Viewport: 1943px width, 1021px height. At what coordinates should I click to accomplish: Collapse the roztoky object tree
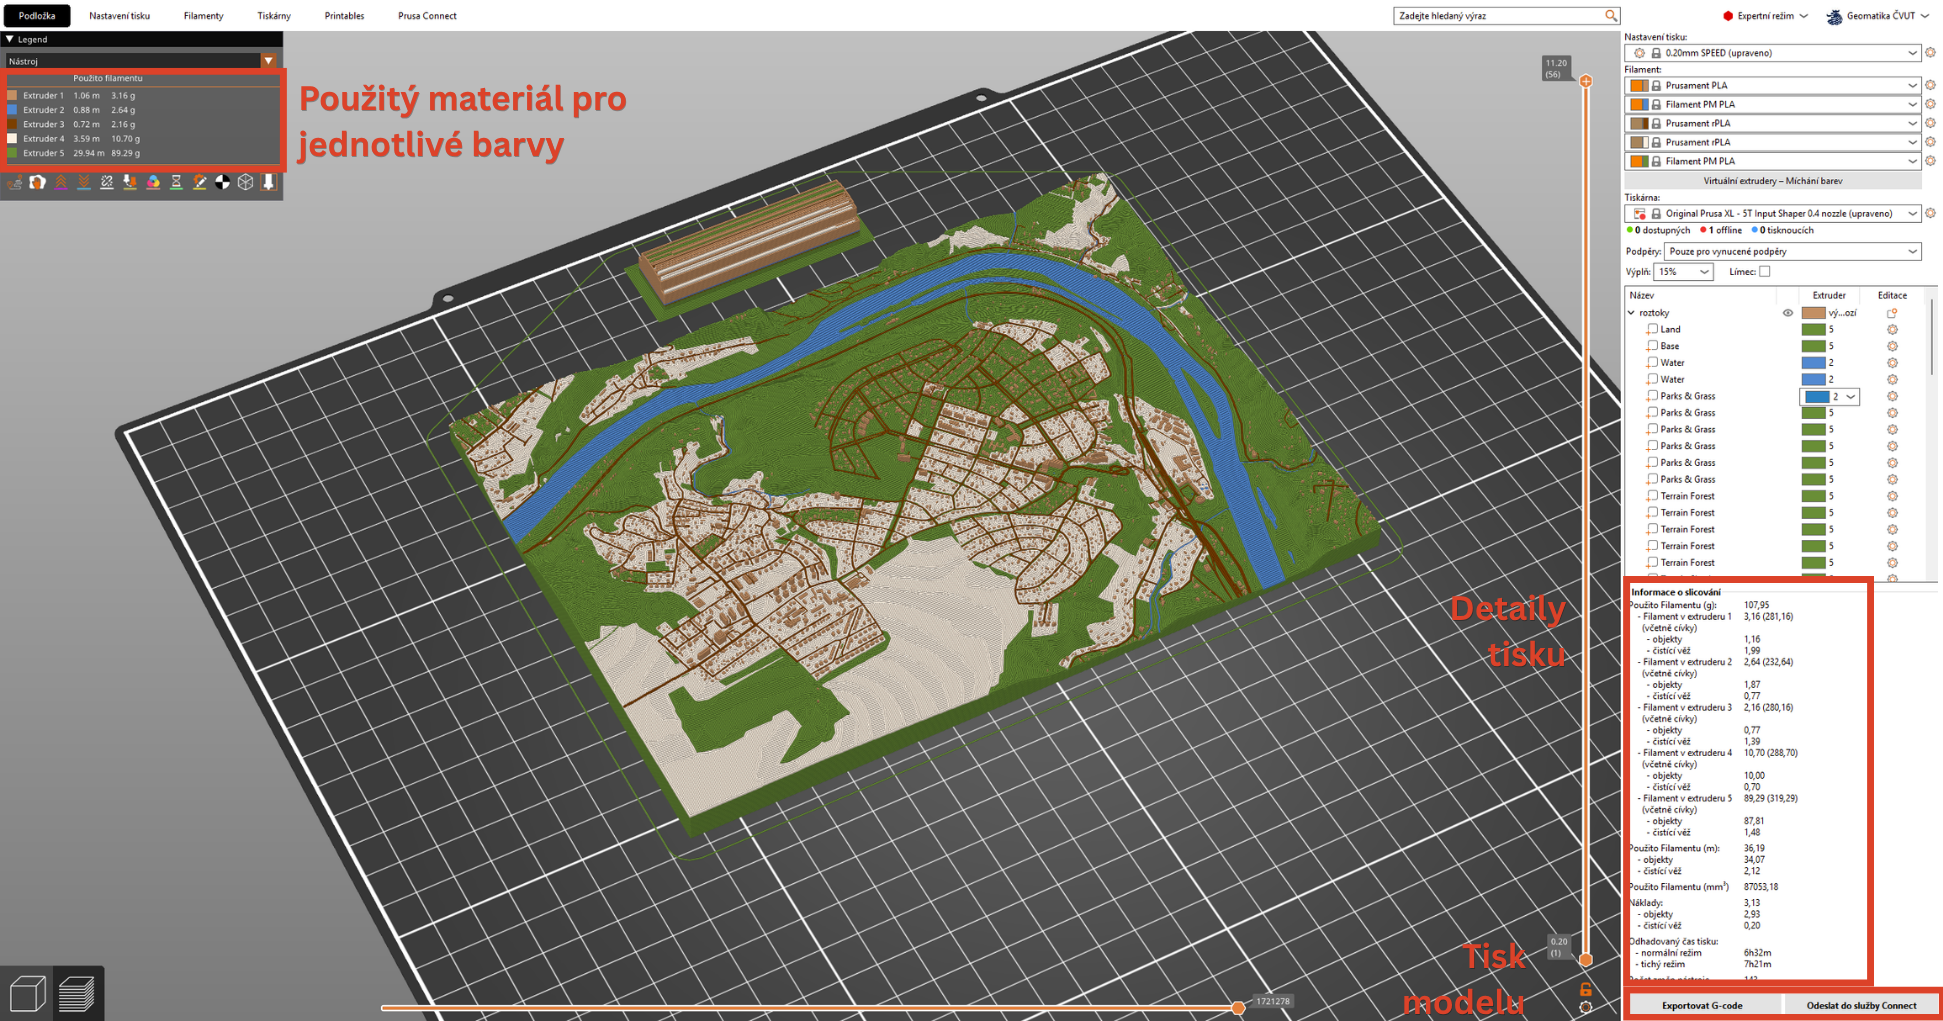click(x=1632, y=313)
